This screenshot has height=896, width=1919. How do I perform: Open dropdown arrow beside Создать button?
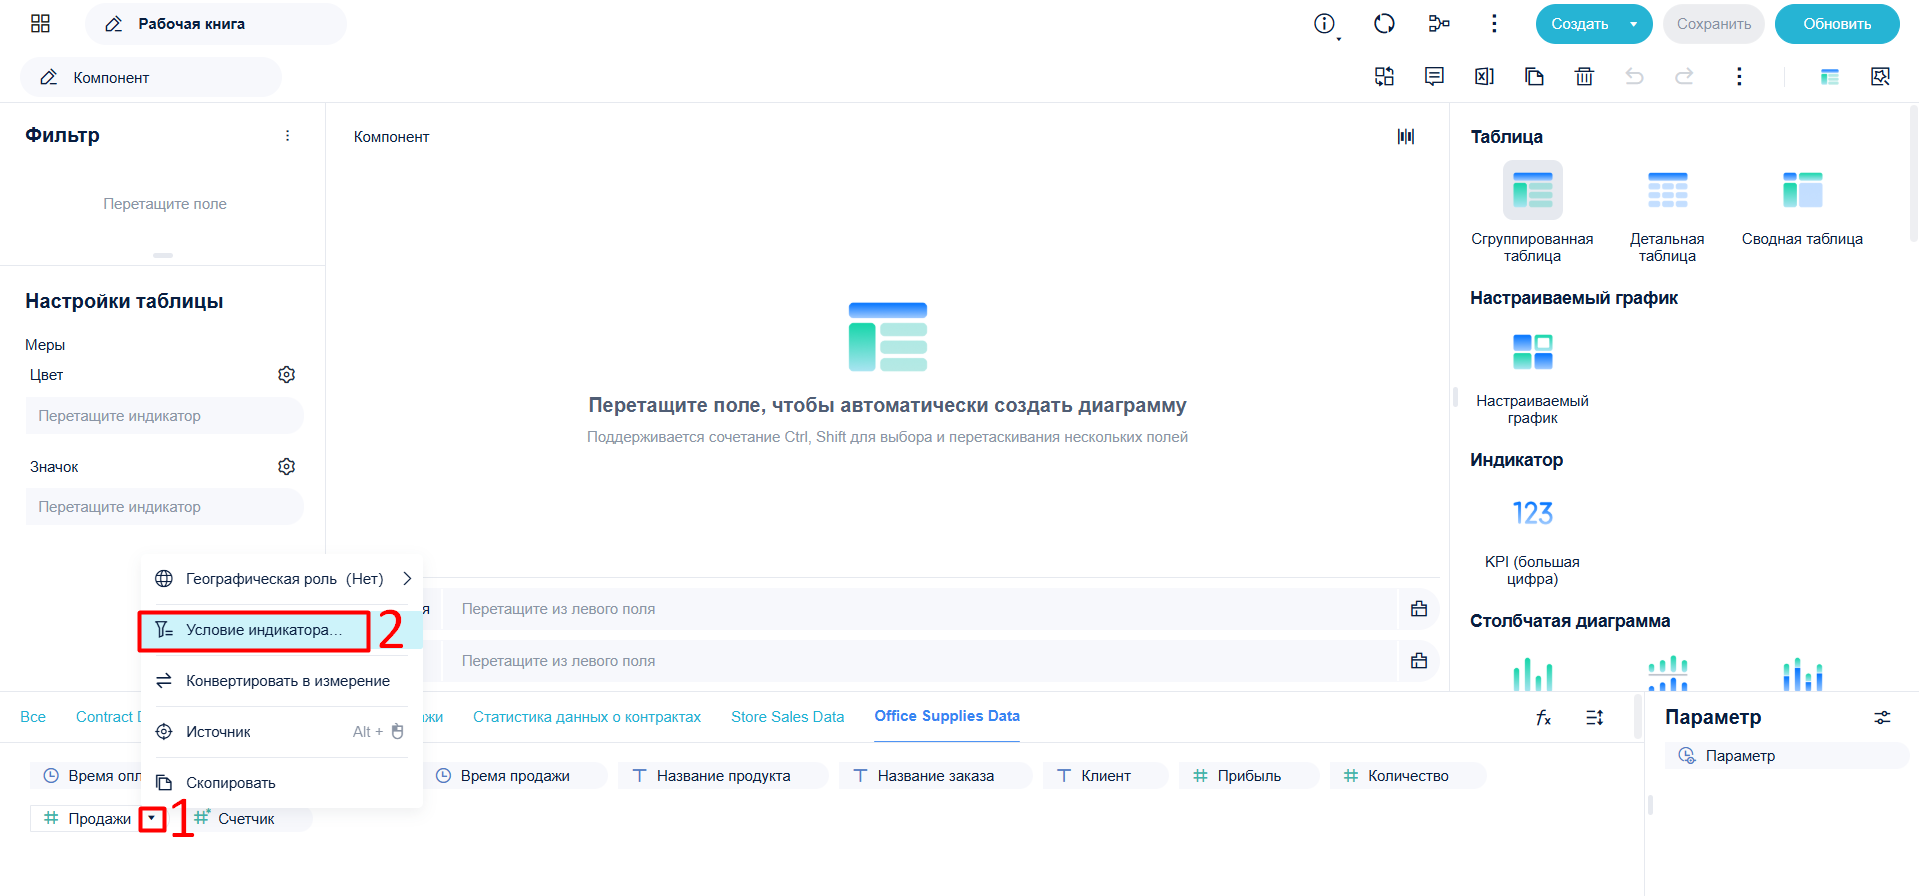click(x=1634, y=24)
